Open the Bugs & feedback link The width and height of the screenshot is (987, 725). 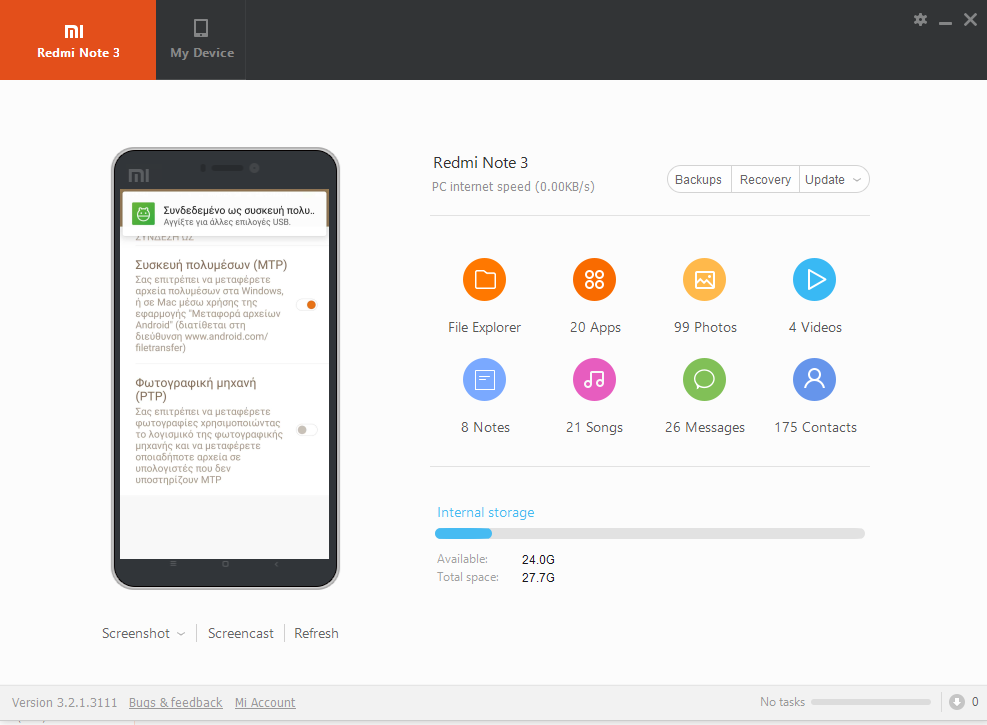pos(176,702)
